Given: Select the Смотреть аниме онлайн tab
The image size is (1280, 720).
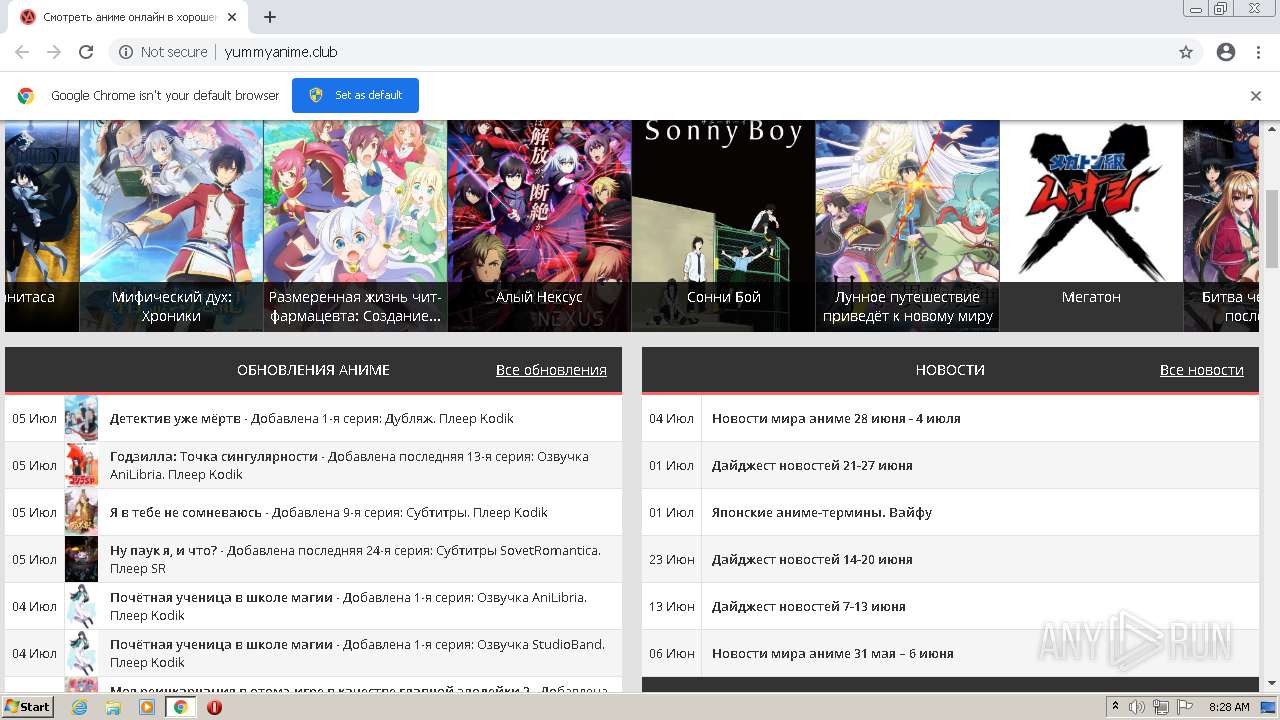Looking at the screenshot, I should 130,17.
